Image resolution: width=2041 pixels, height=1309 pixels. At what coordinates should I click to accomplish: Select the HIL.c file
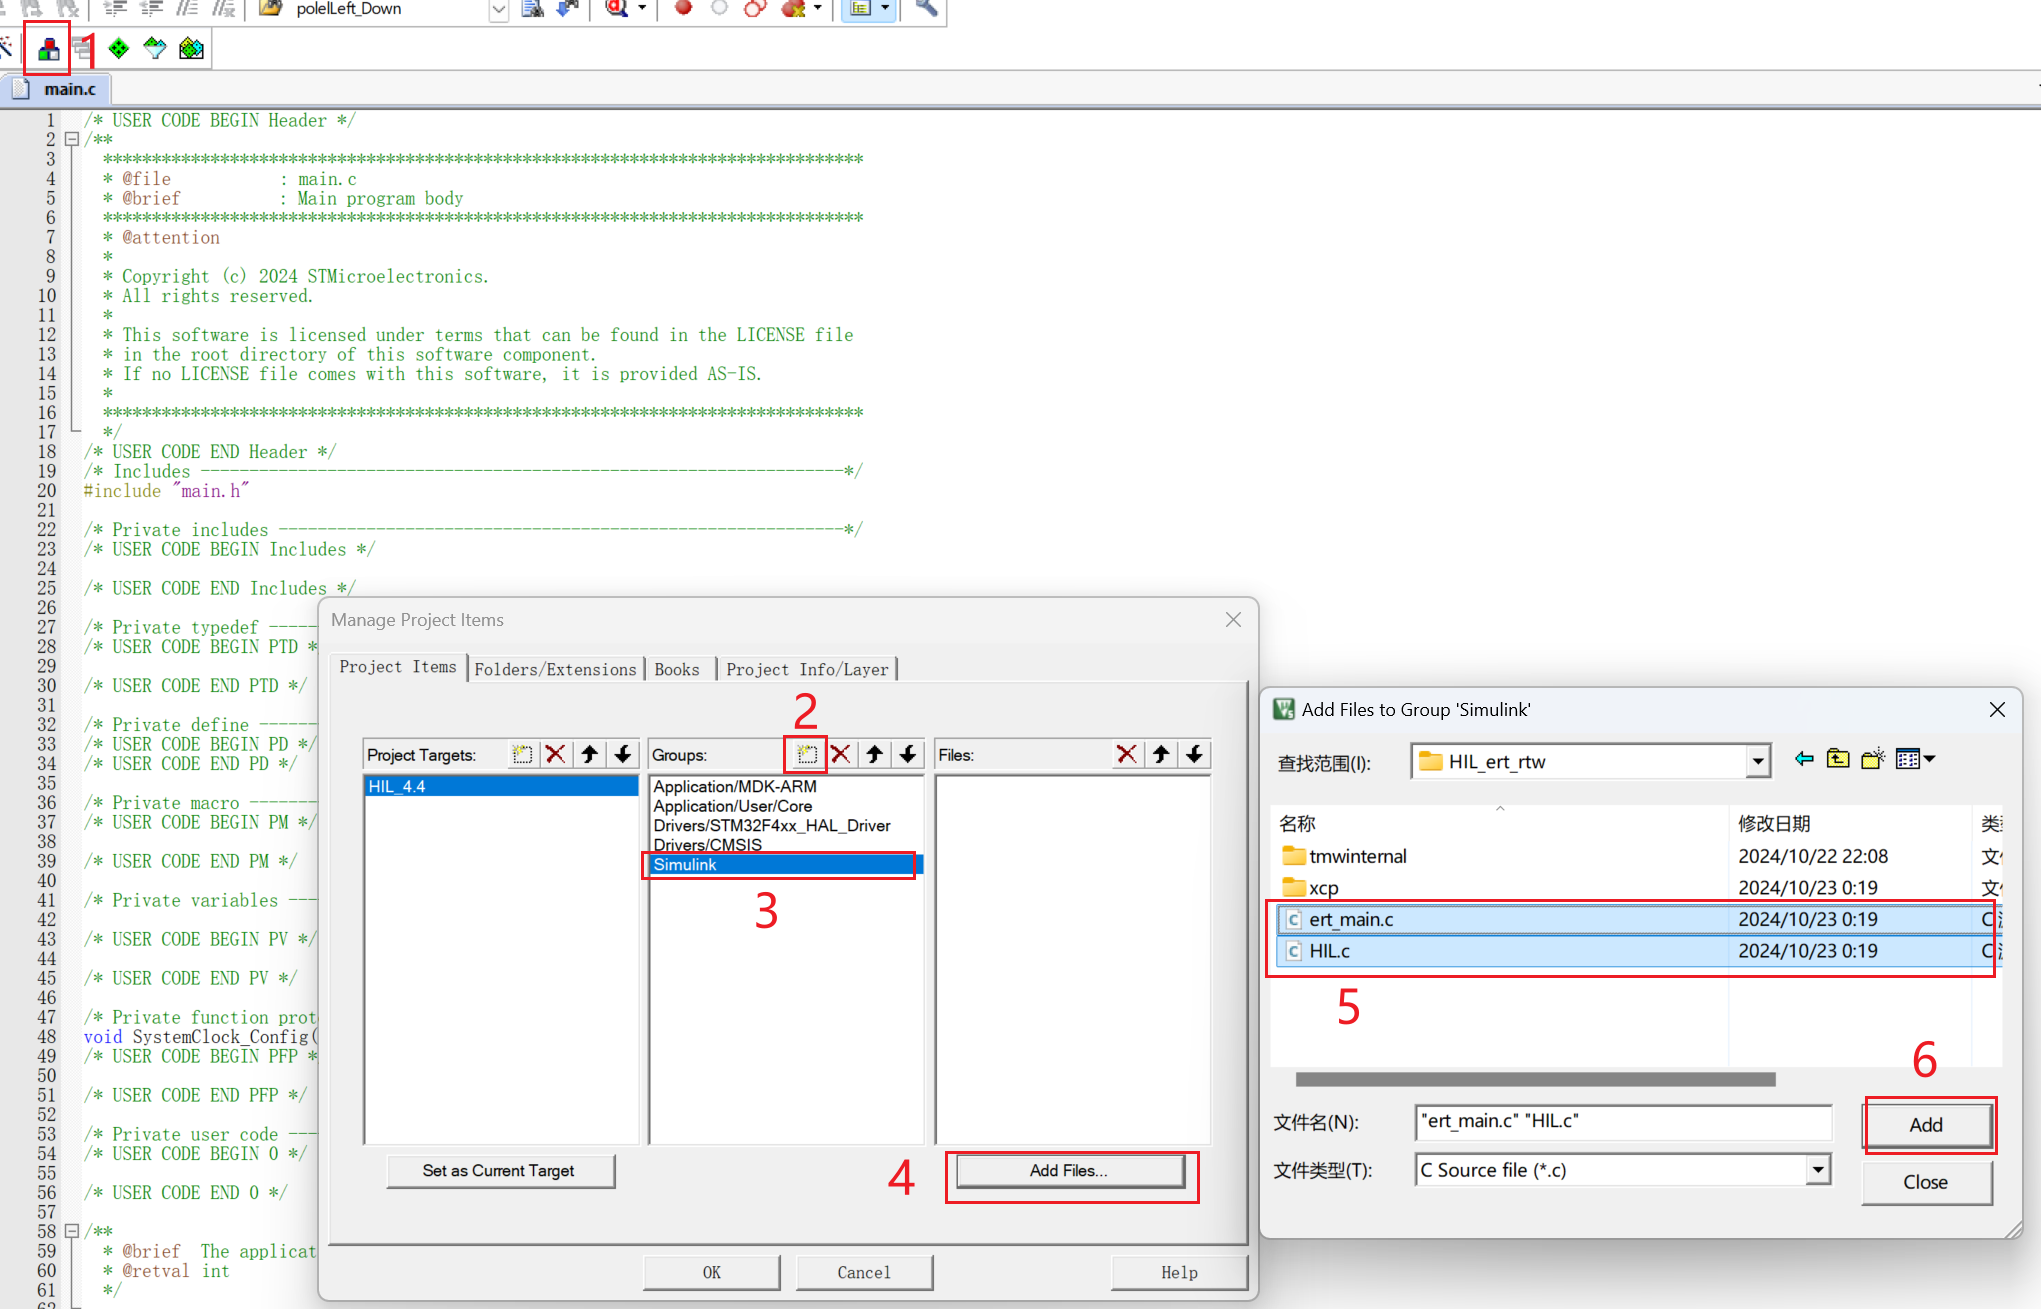[1636, 950]
